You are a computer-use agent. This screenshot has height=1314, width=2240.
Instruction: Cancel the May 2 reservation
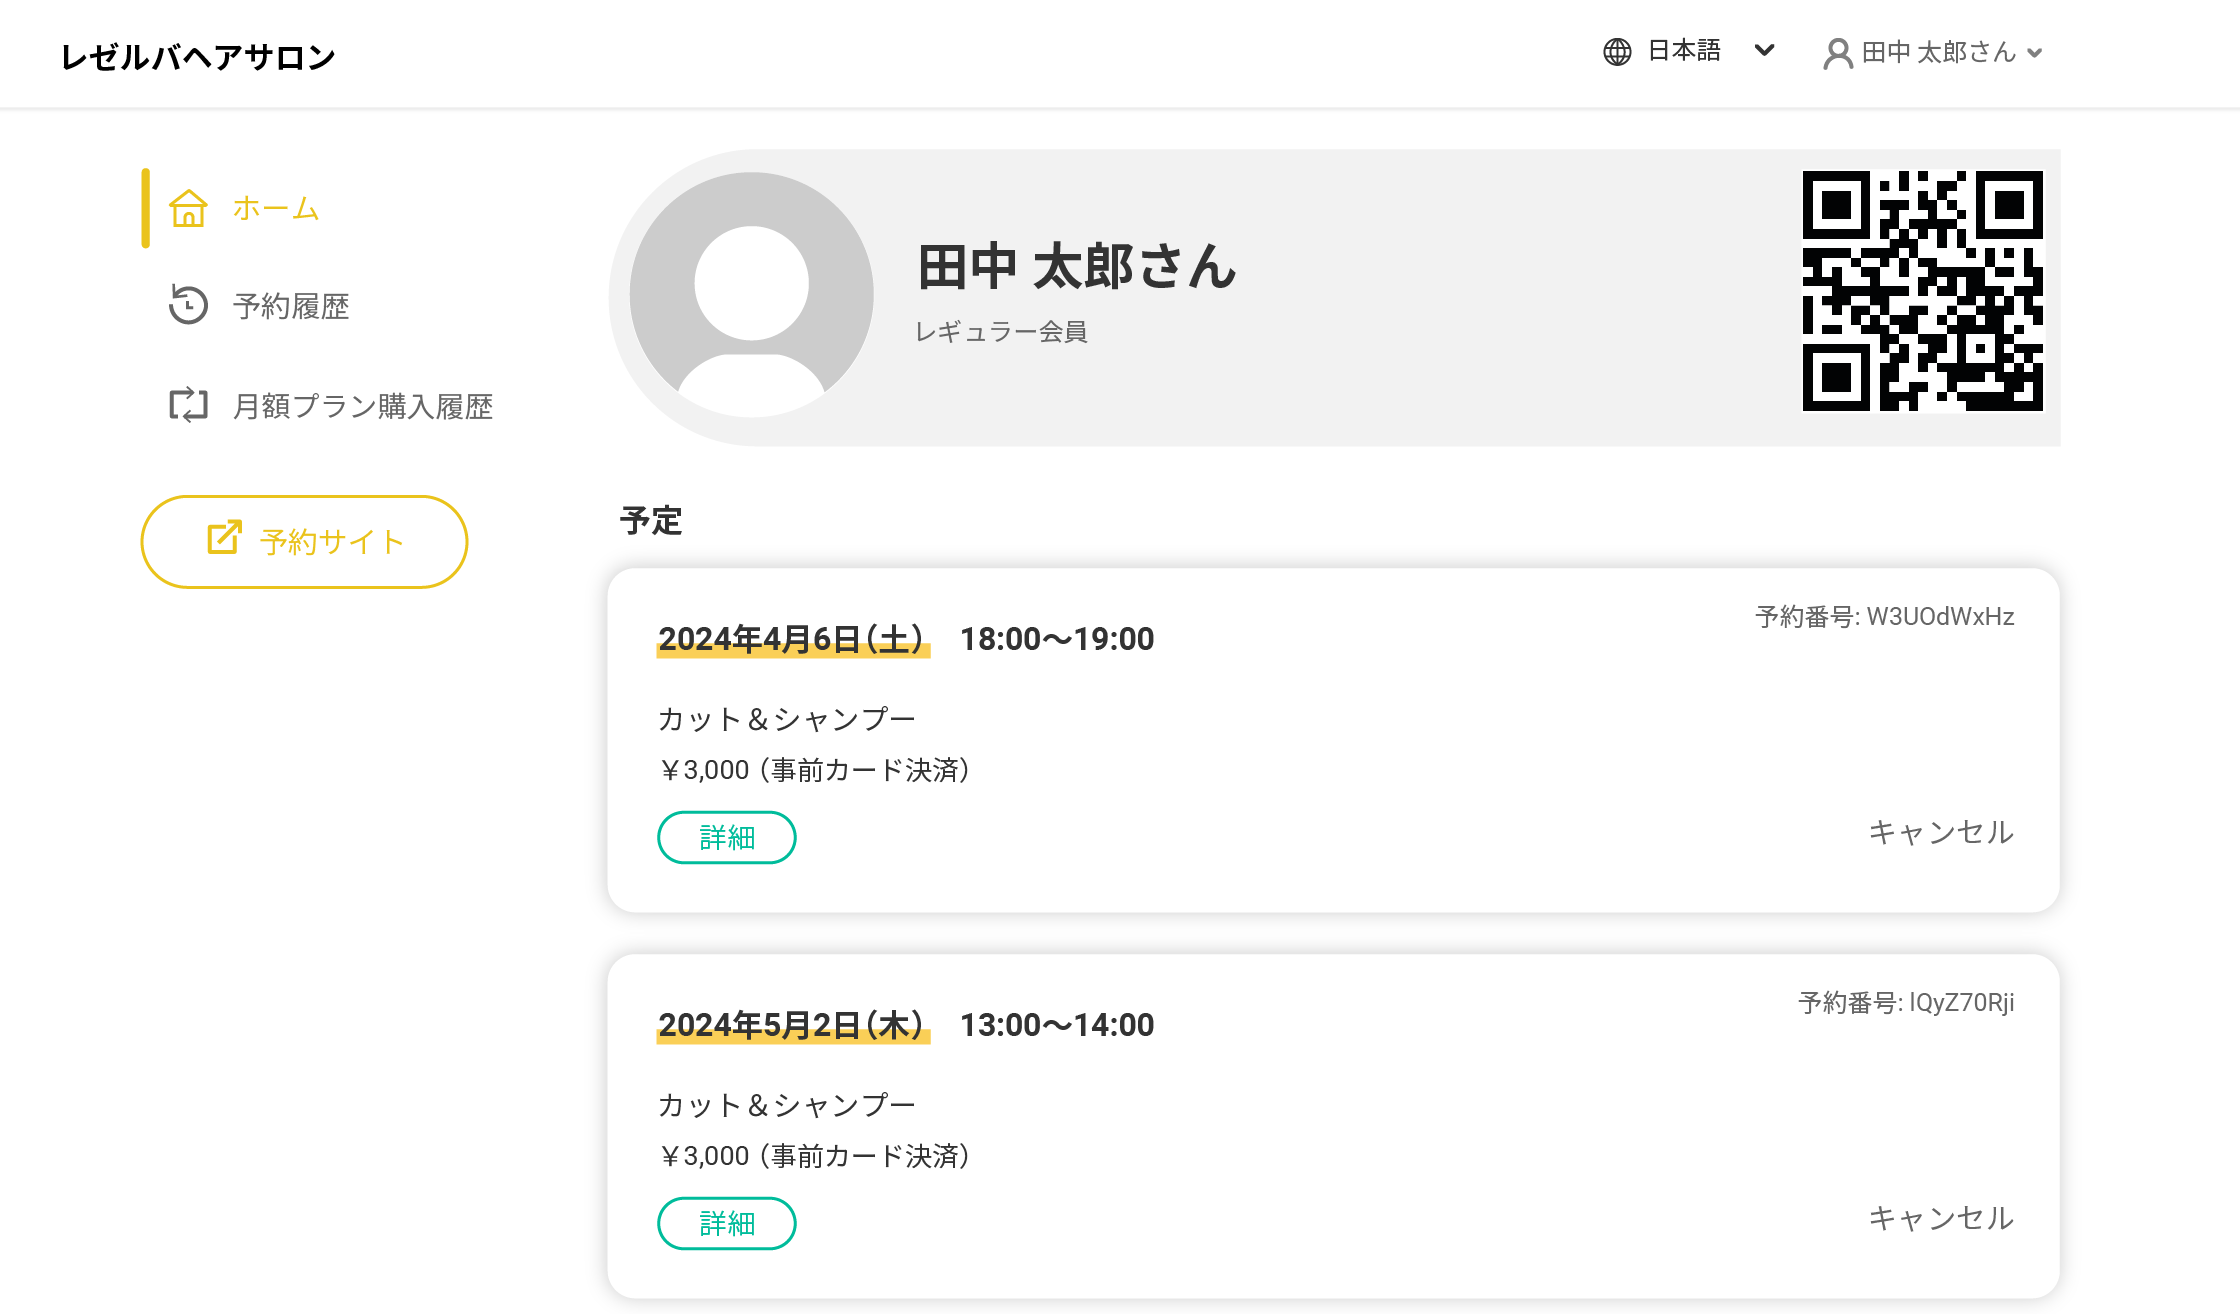(x=1941, y=1218)
